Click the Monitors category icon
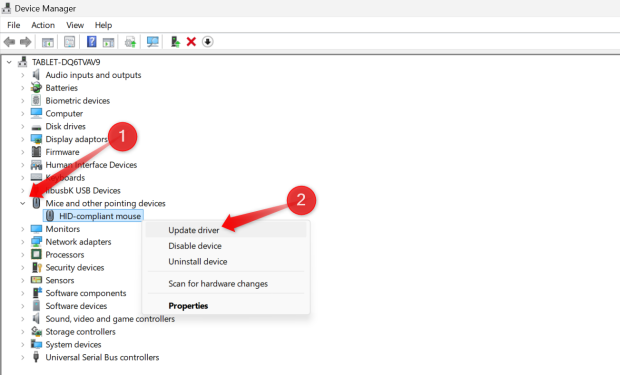This screenshot has height=375, width=620. click(x=36, y=229)
